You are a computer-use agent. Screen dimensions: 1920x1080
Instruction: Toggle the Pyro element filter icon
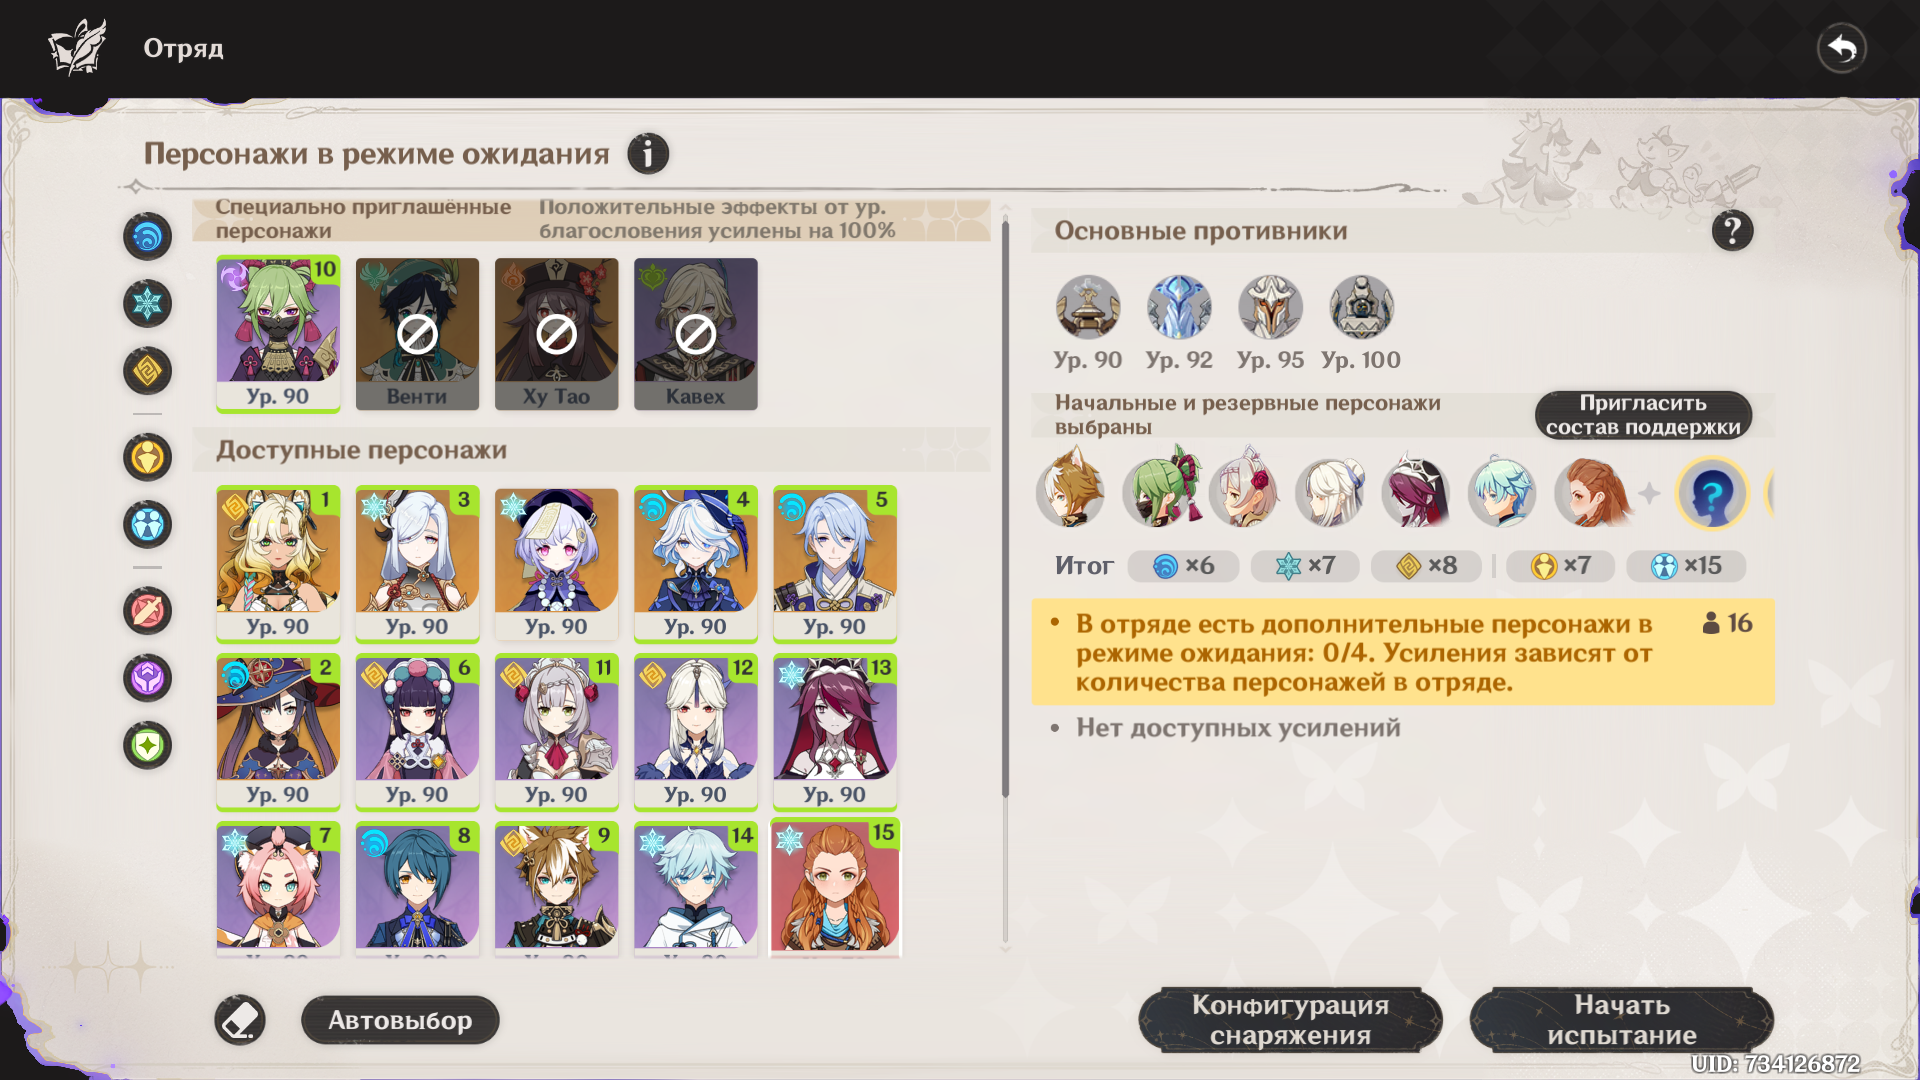148,611
